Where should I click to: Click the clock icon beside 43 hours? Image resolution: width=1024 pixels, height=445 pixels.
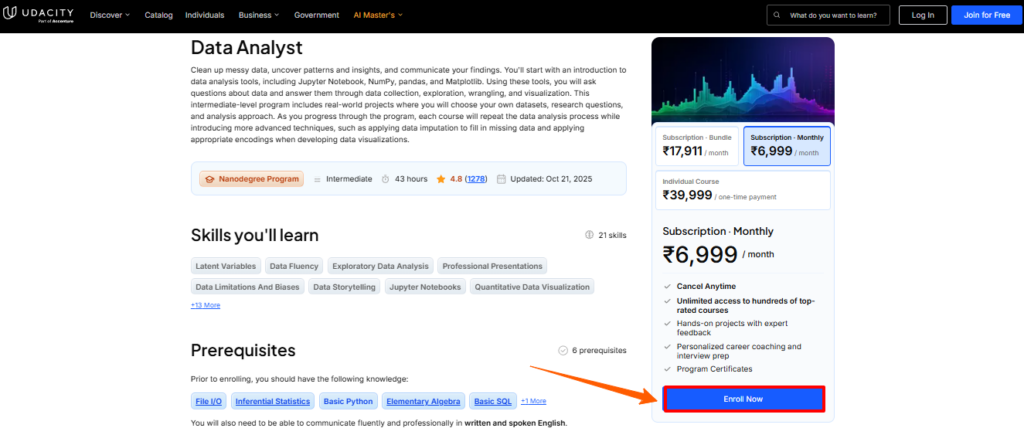[385, 179]
